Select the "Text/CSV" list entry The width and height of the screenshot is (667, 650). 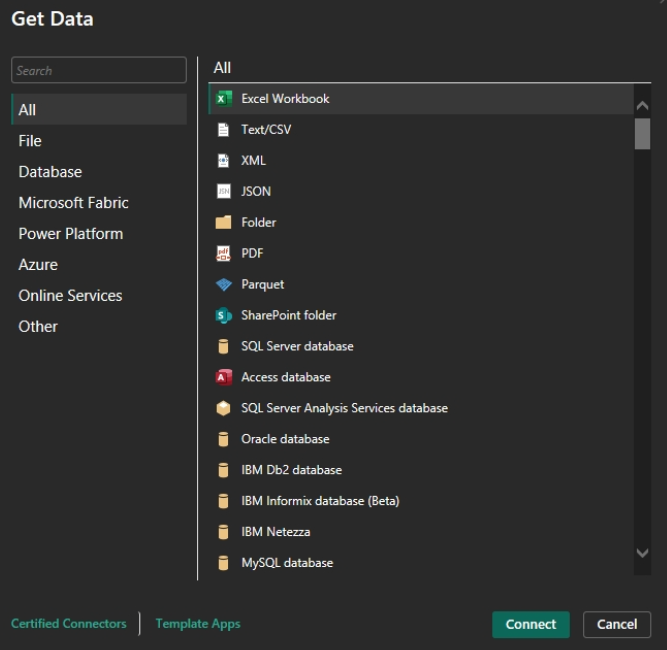pyautogui.click(x=266, y=130)
